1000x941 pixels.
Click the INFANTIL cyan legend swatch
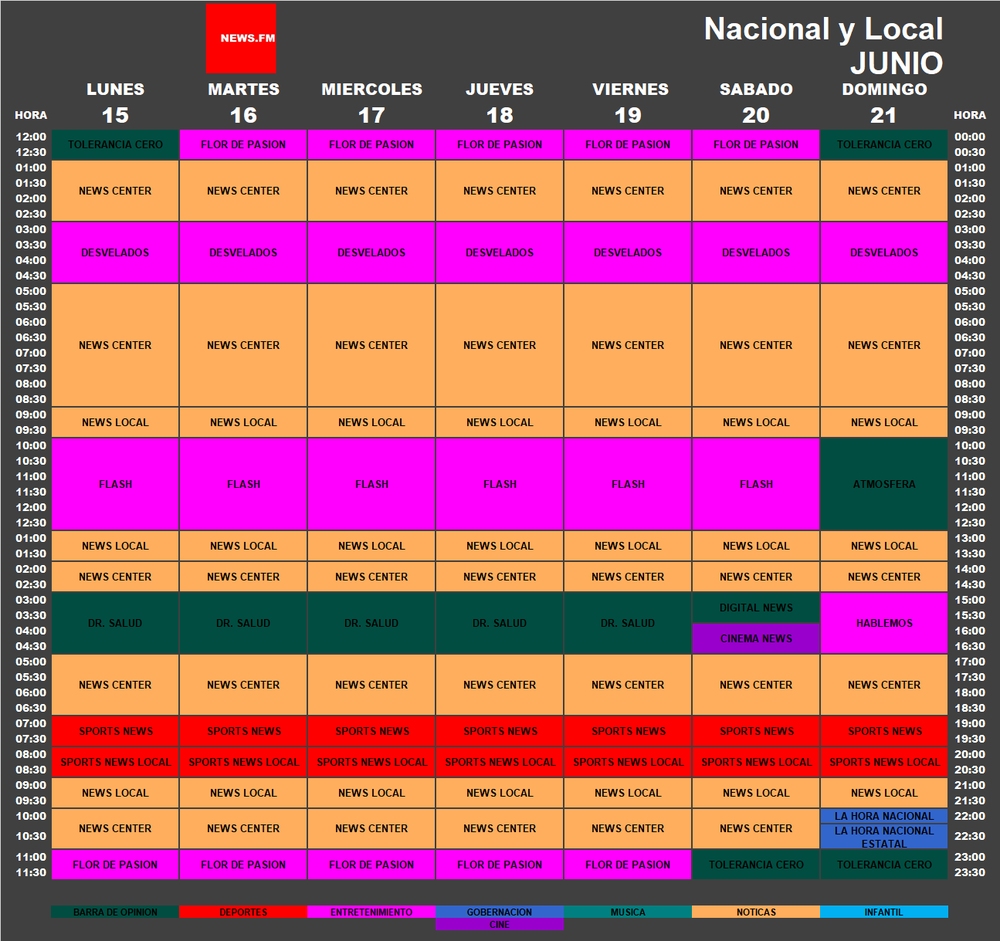883,911
